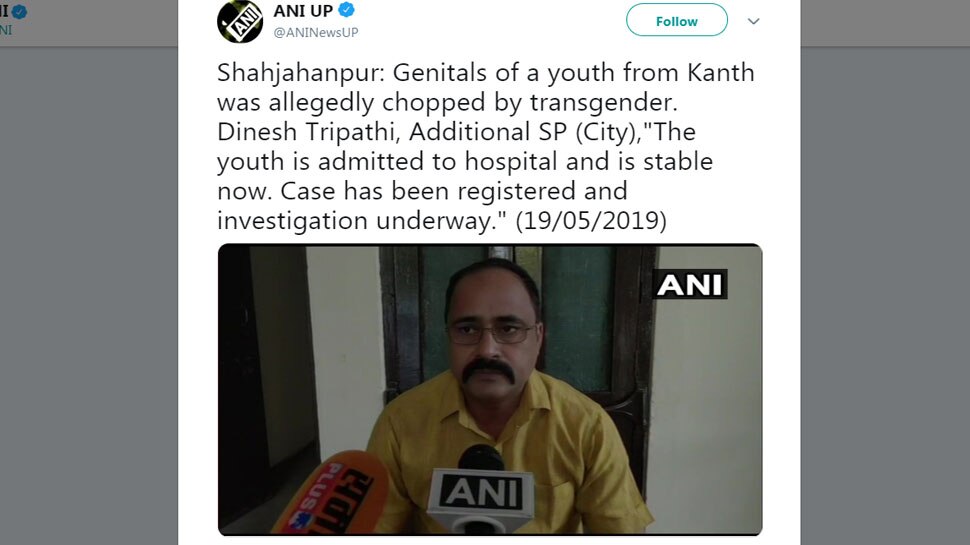Click the blue verified badge beside ANI UP
This screenshot has height=545, width=970.
[346, 10]
